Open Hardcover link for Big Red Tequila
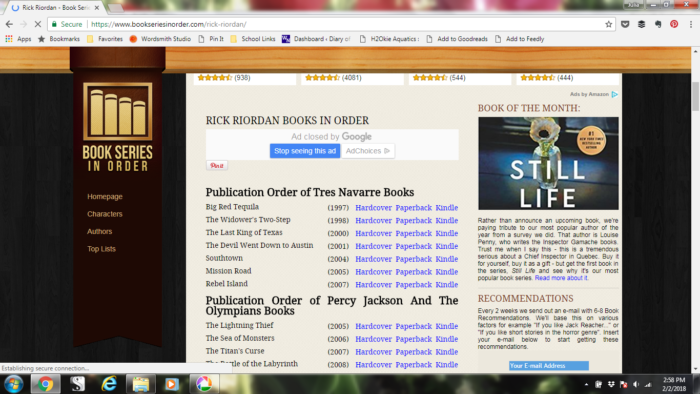Screen dimensions: 700x394 tap(374, 207)
